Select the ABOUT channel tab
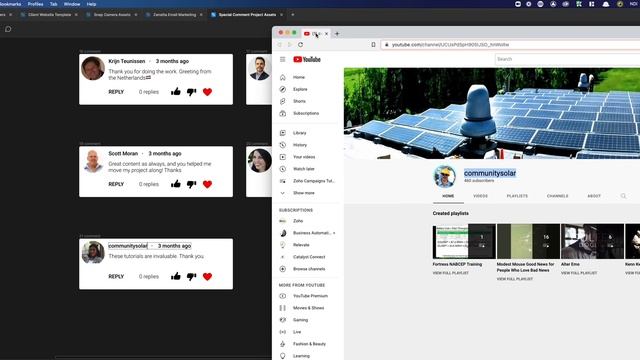 pos(594,196)
